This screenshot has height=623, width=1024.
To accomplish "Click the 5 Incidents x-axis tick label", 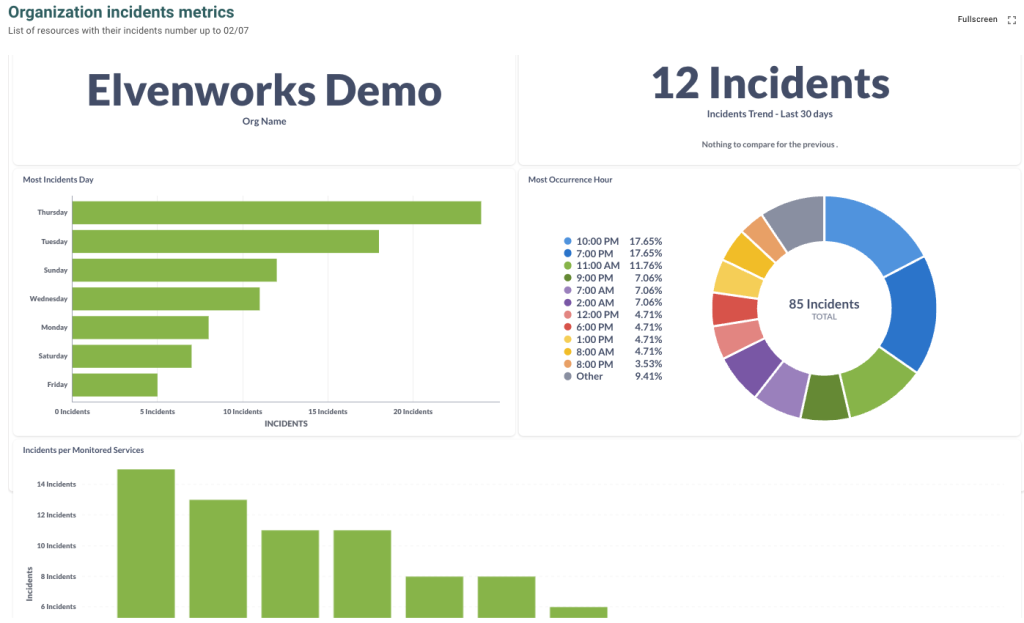I will point(157,411).
